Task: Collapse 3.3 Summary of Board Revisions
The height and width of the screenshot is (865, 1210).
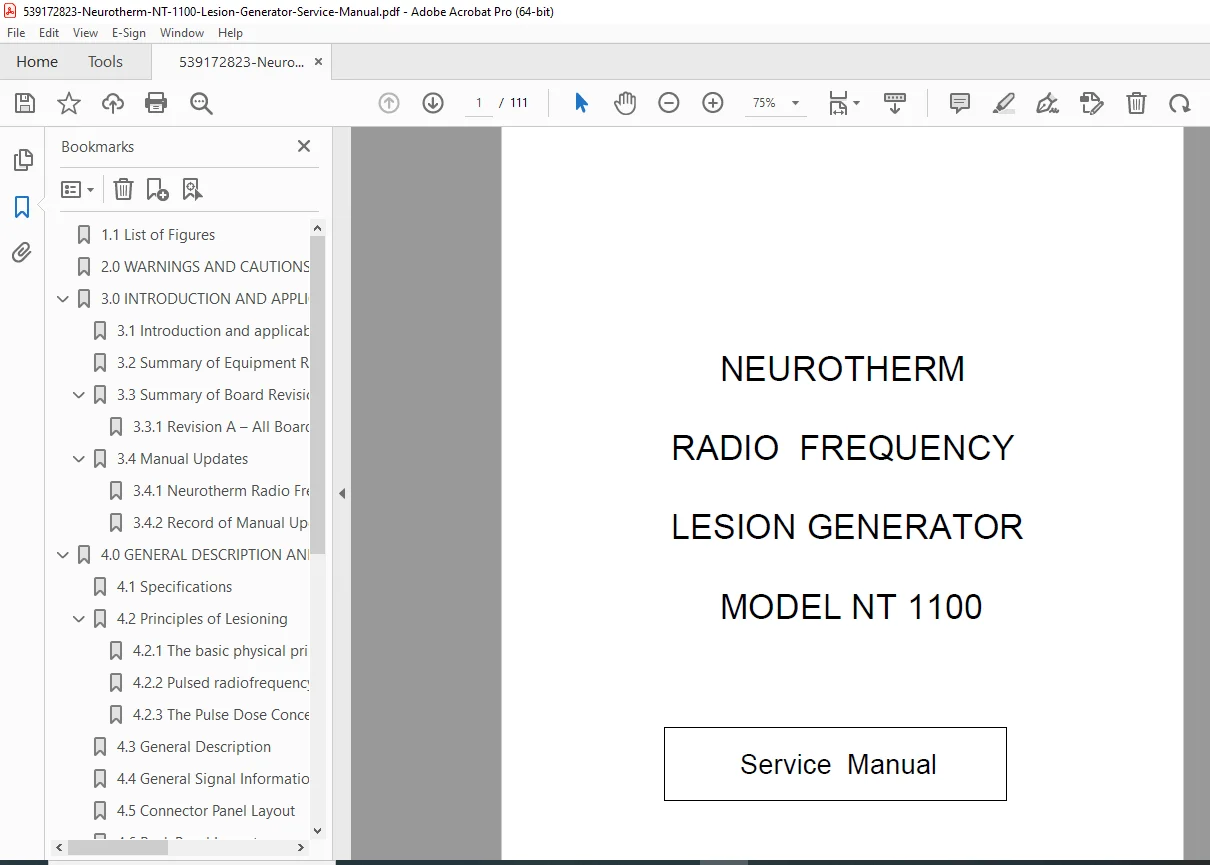Action: [80, 395]
